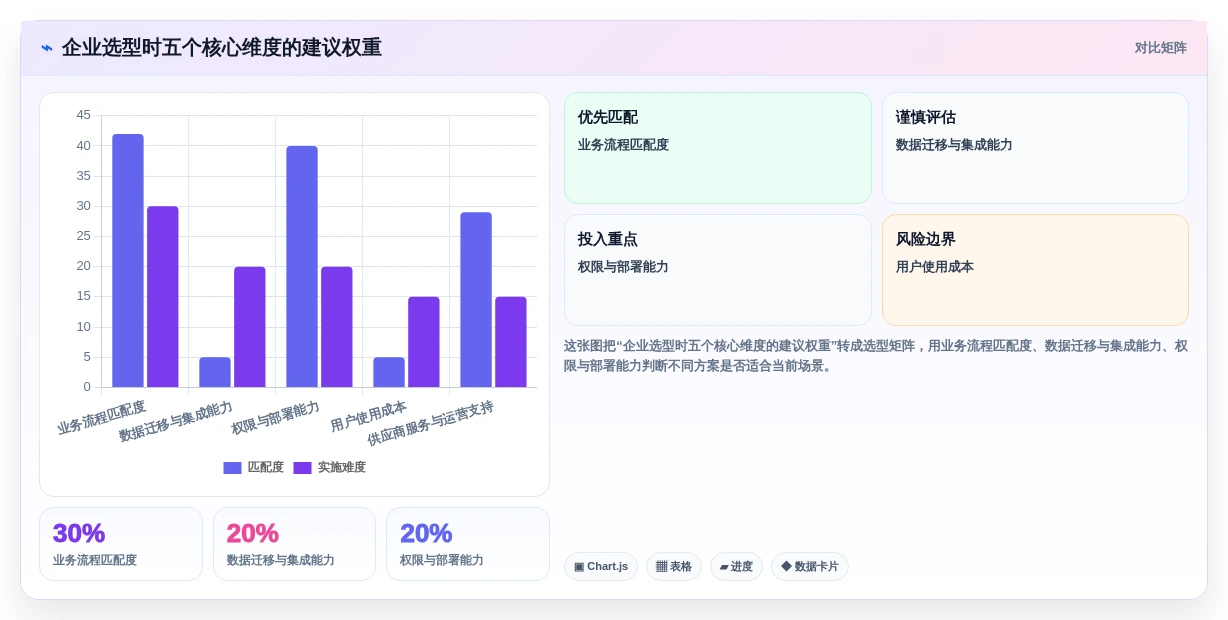Click the text 用户使用成本 in 风险边界 card
Screen dimensions: 1228x620
tap(935, 267)
